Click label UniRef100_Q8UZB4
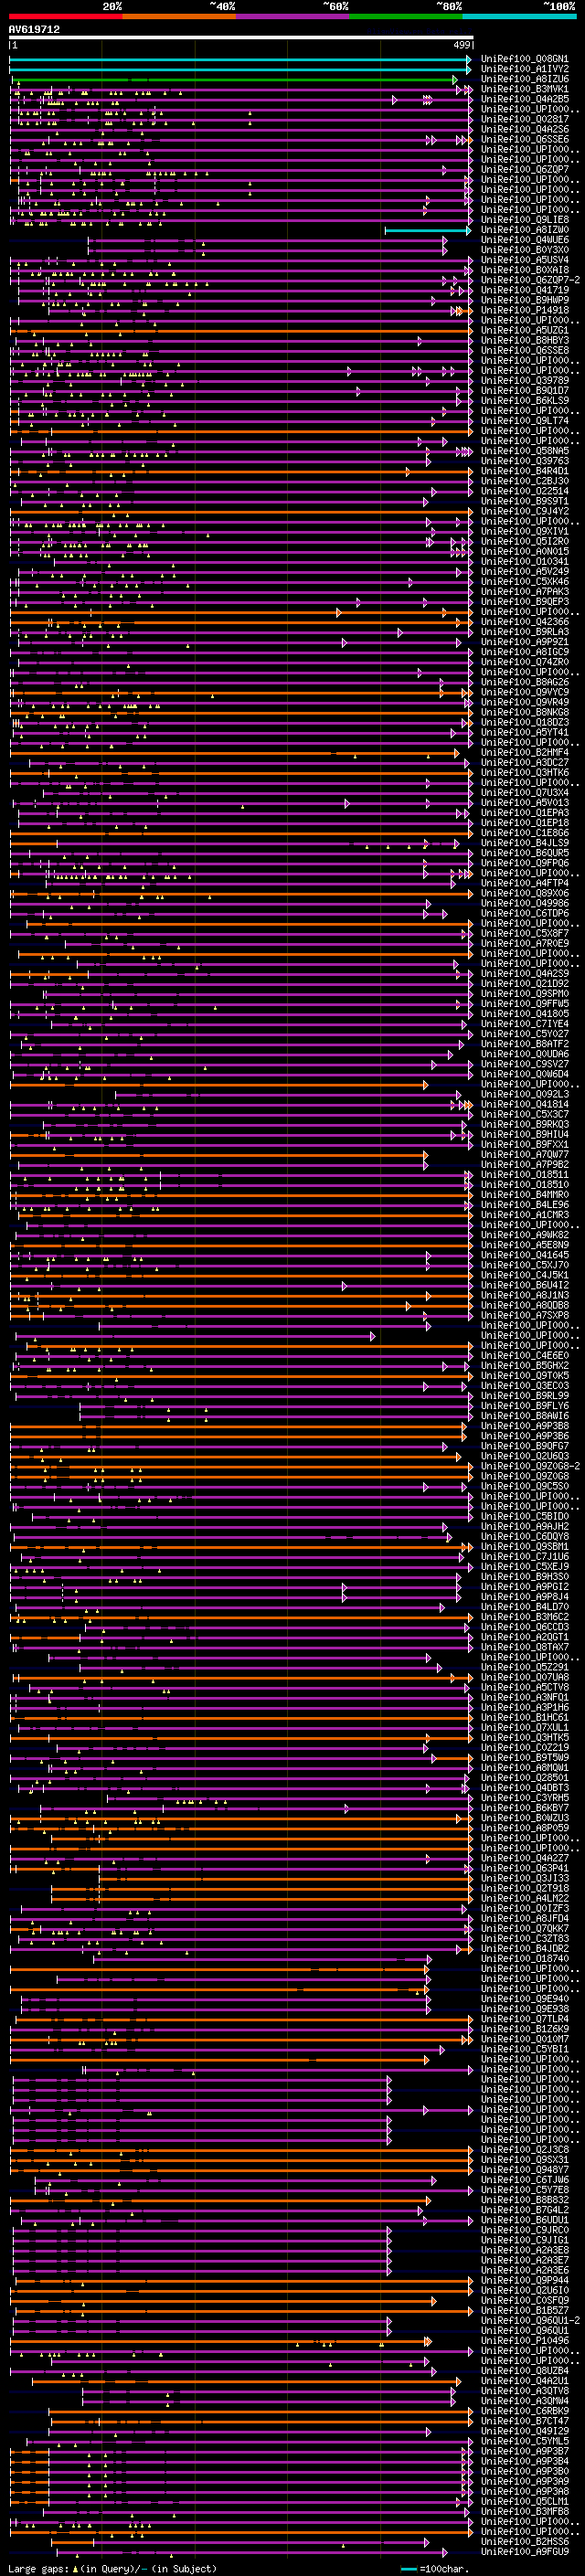This screenshot has width=585, height=2576. [x=525, y=2370]
